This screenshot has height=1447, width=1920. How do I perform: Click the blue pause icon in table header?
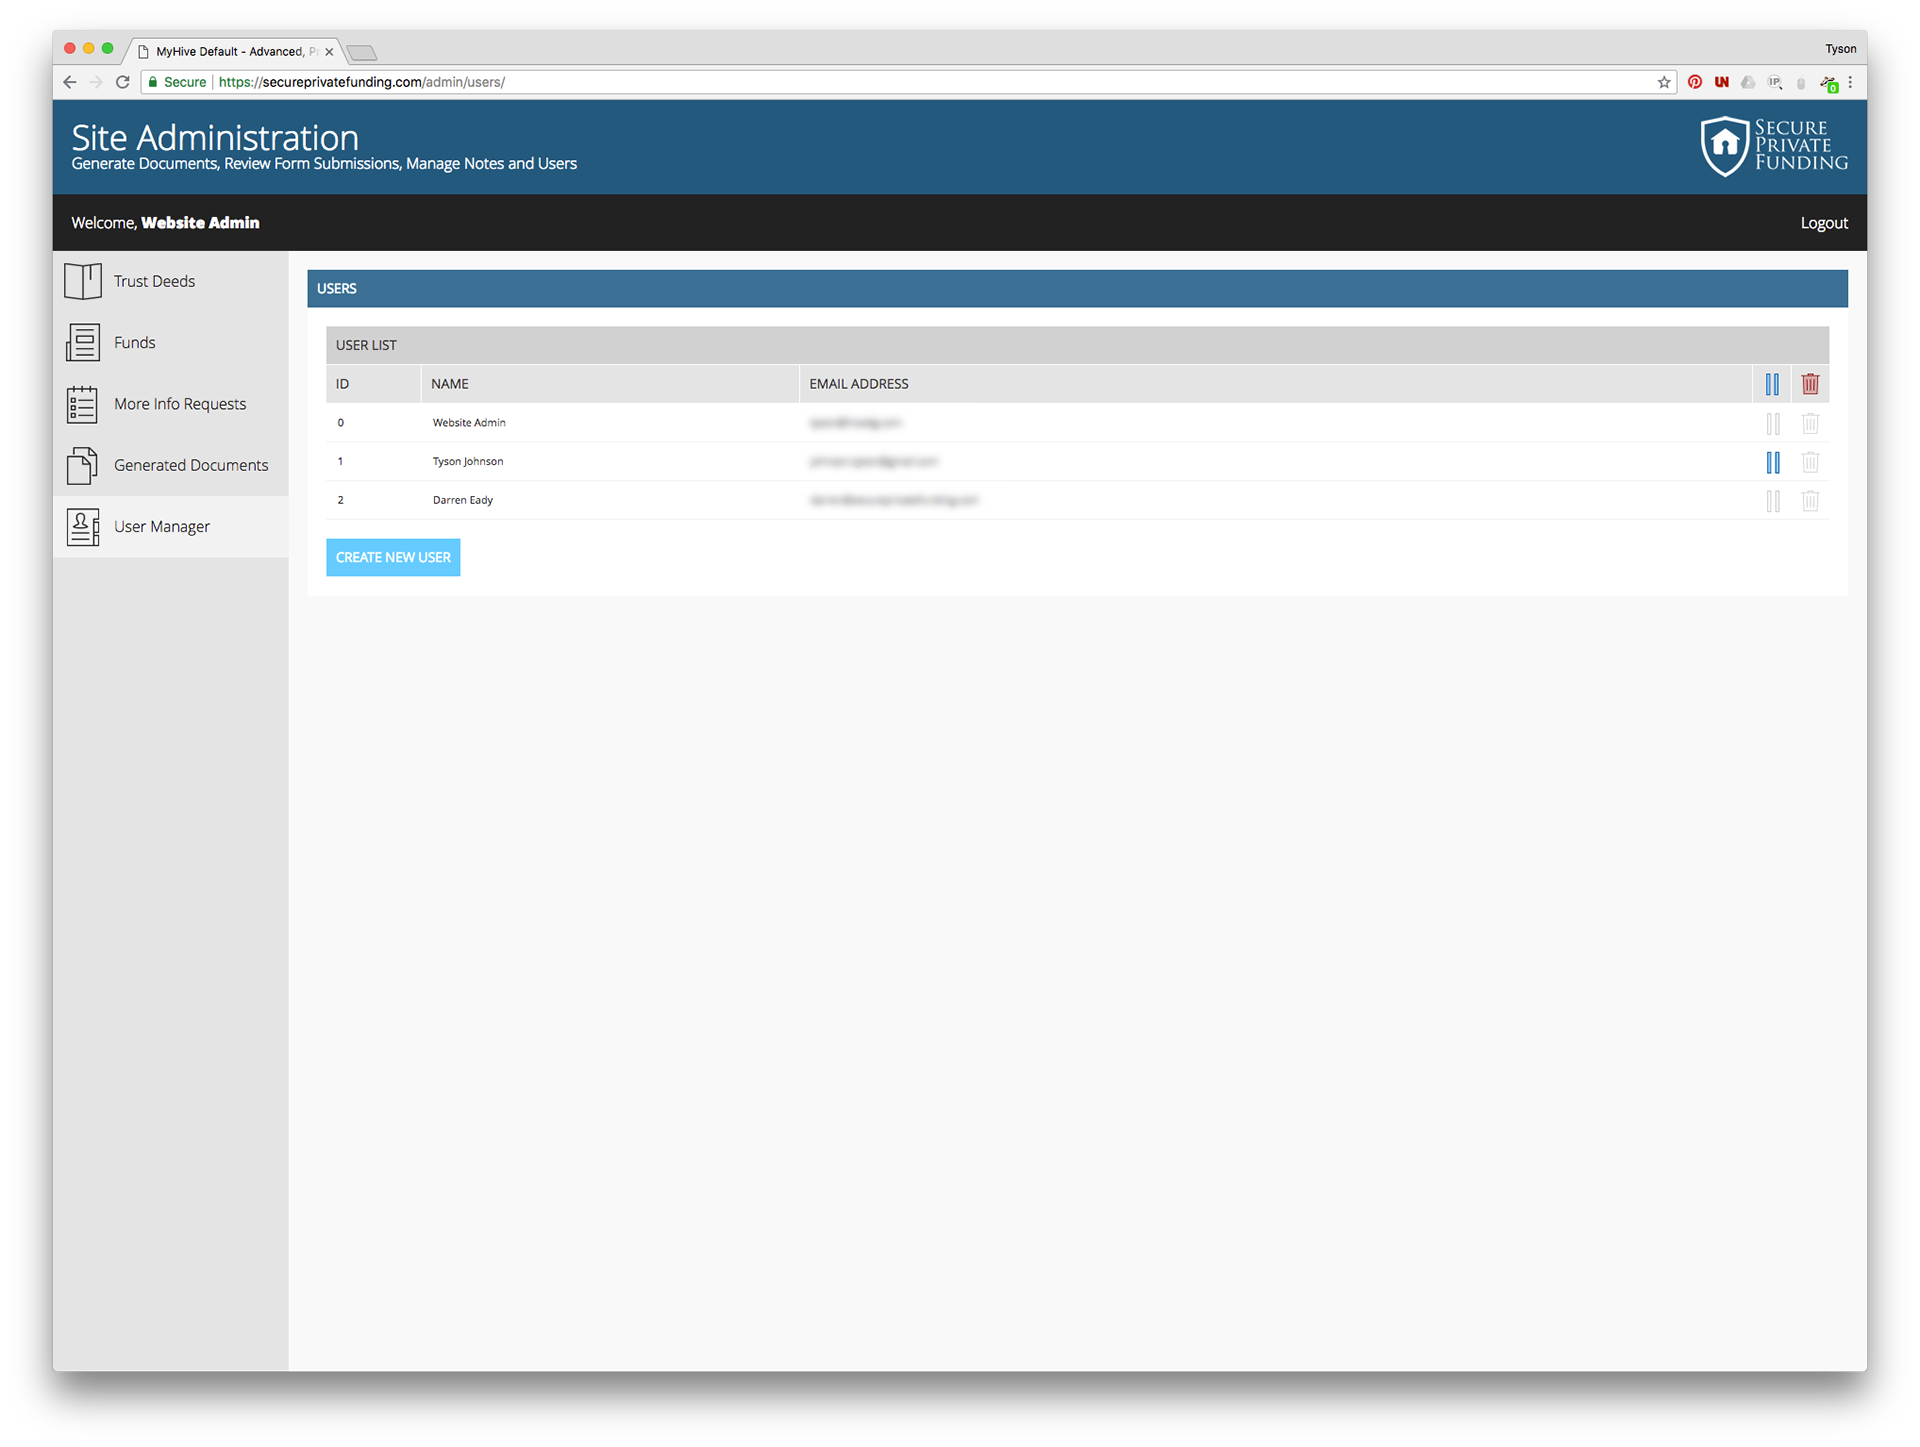pyautogui.click(x=1772, y=384)
